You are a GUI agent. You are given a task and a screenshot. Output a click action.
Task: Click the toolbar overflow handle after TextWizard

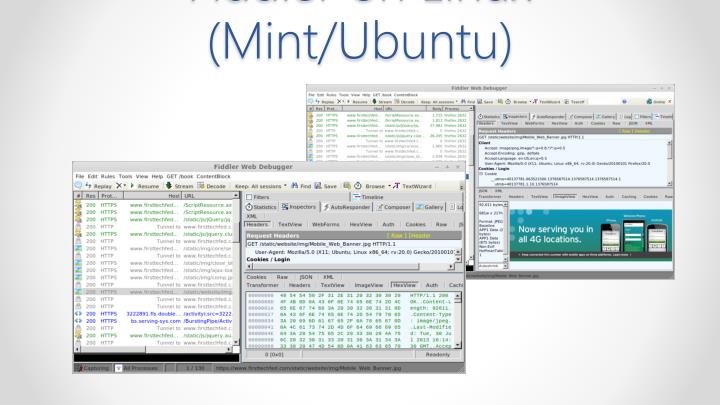[x=461, y=186]
